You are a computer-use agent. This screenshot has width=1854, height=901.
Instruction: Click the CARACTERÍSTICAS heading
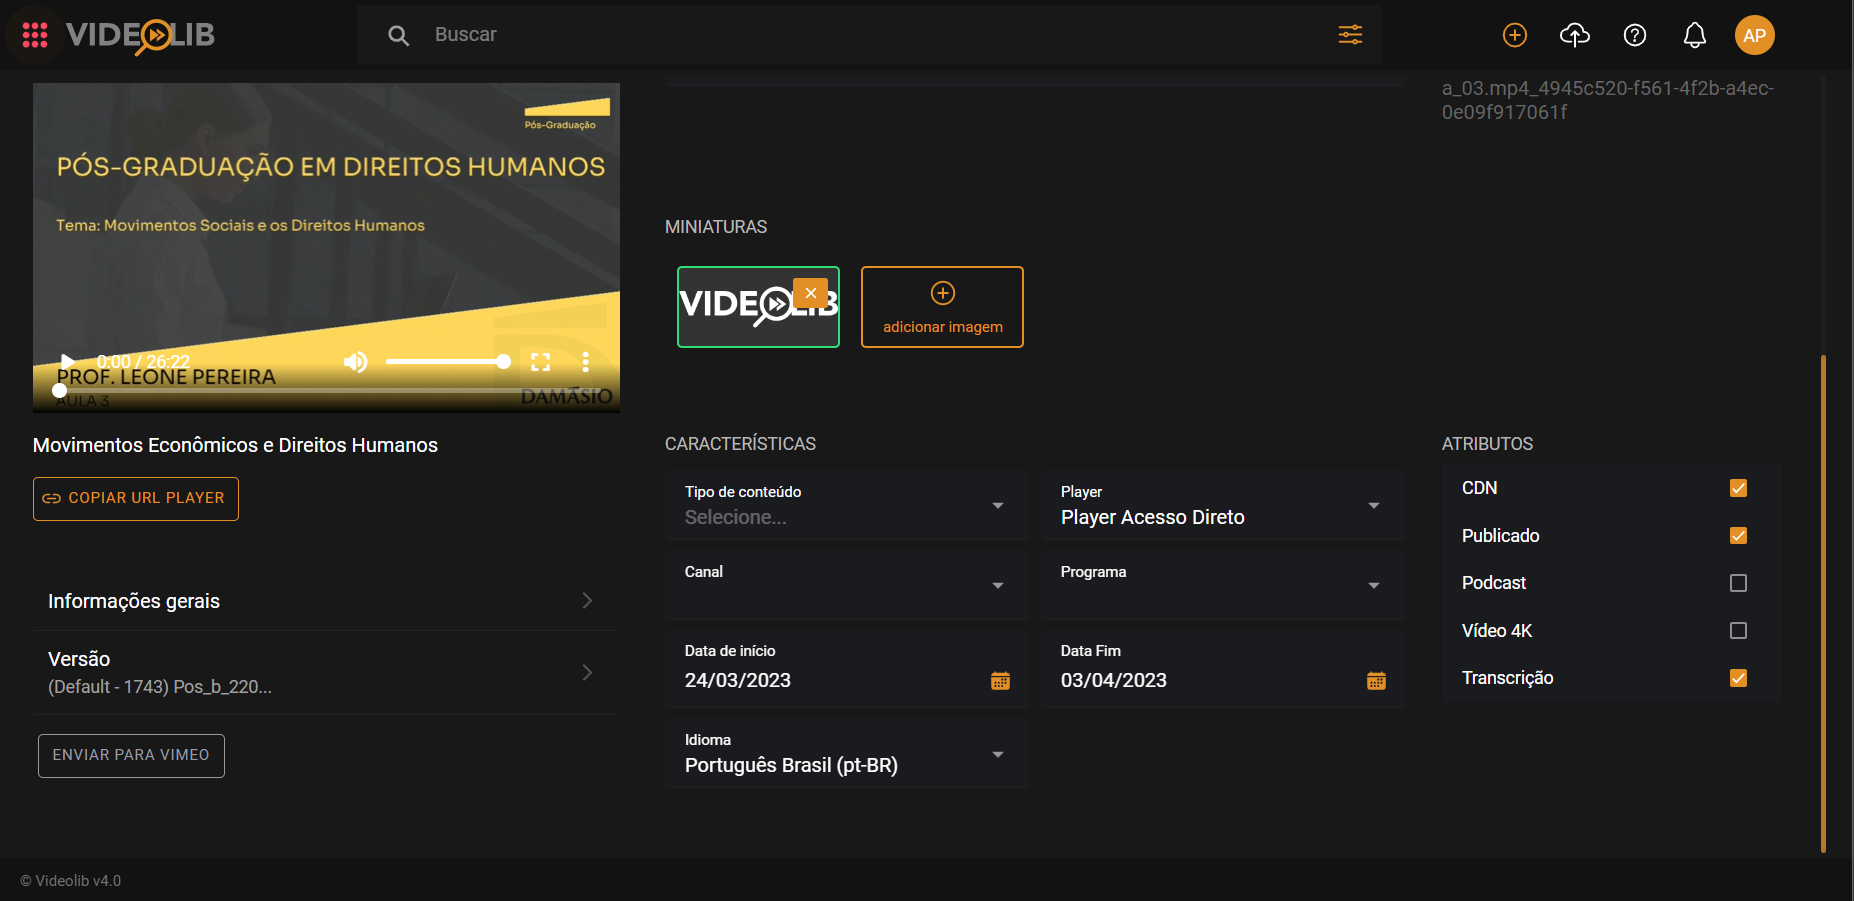(740, 444)
